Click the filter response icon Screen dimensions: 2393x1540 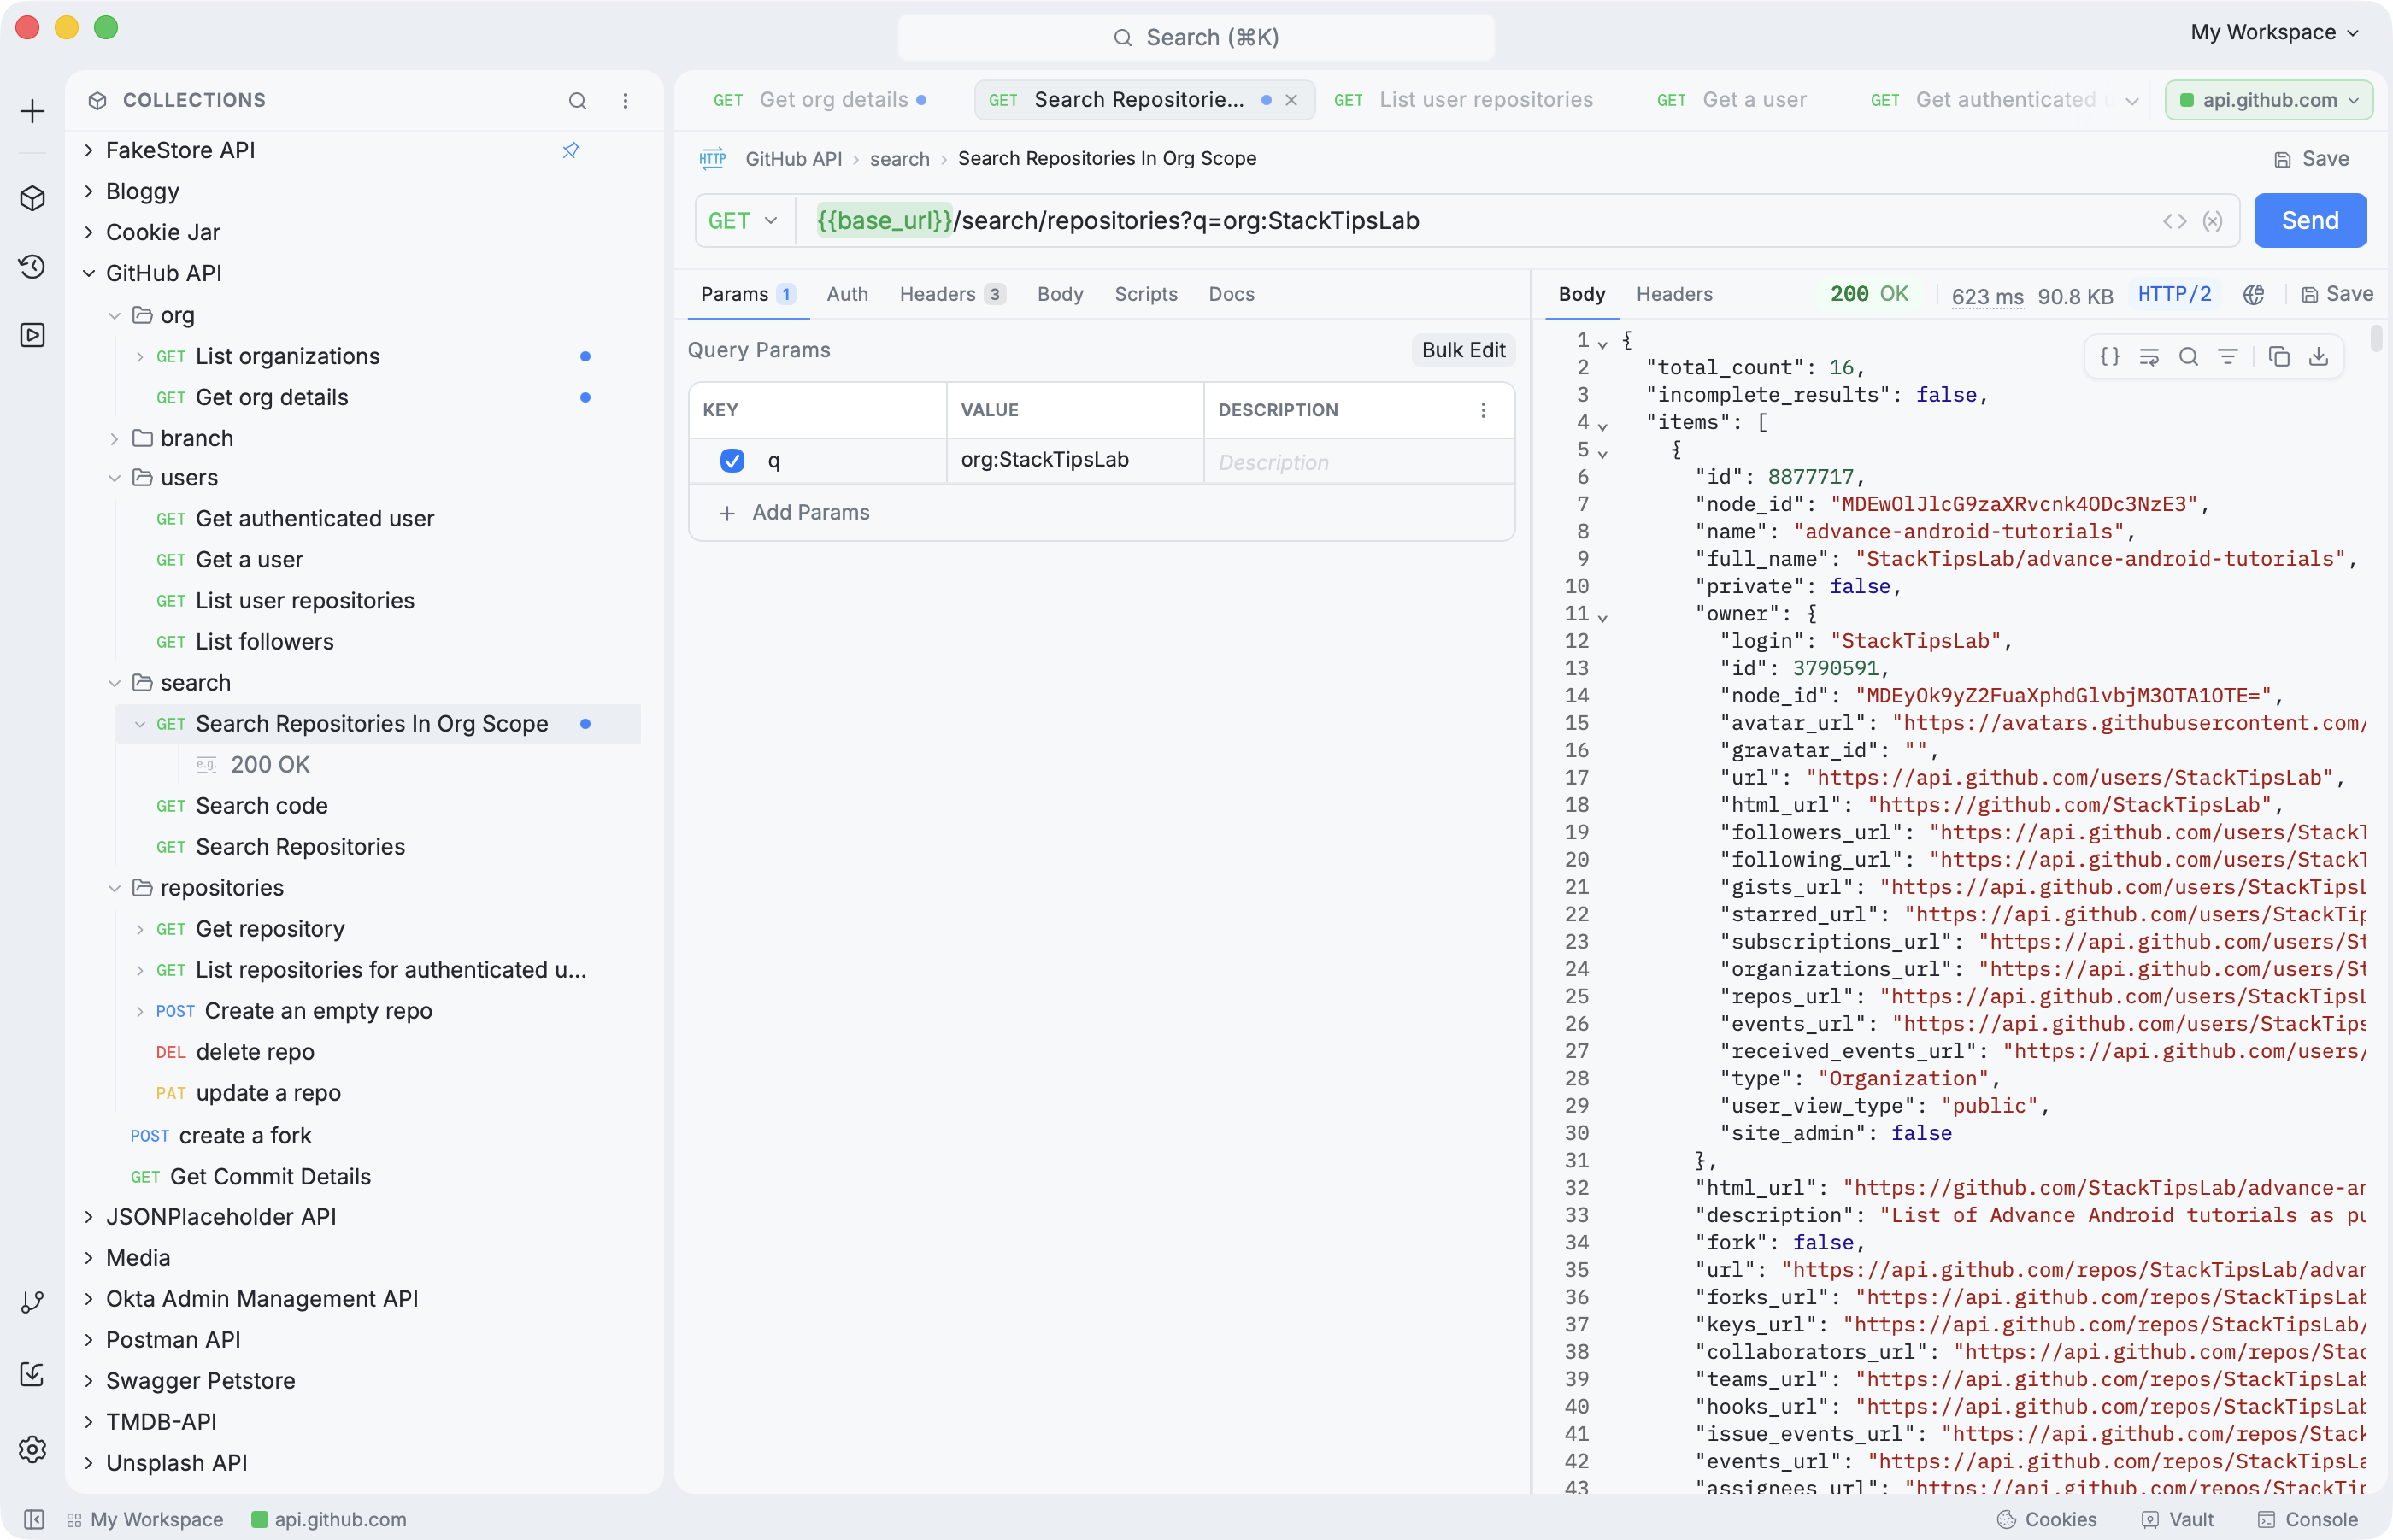click(2228, 357)
